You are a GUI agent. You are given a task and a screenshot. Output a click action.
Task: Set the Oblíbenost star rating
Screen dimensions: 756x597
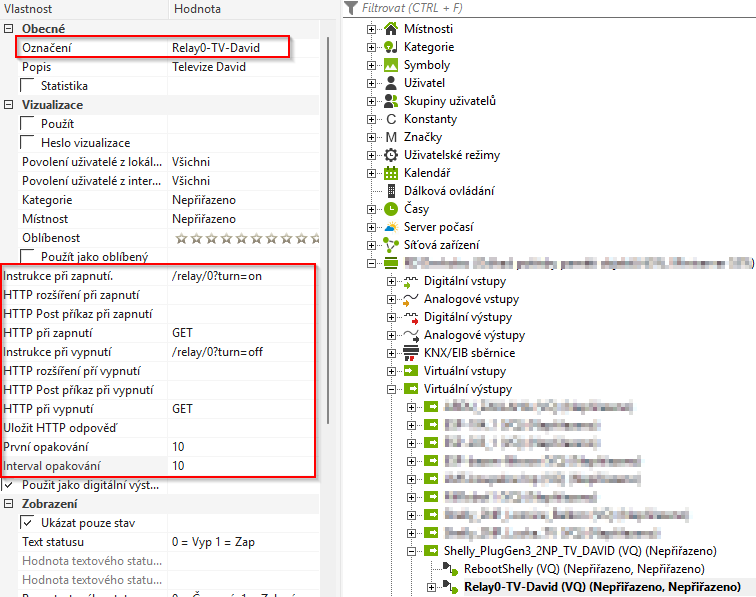[x=247, y=238]
